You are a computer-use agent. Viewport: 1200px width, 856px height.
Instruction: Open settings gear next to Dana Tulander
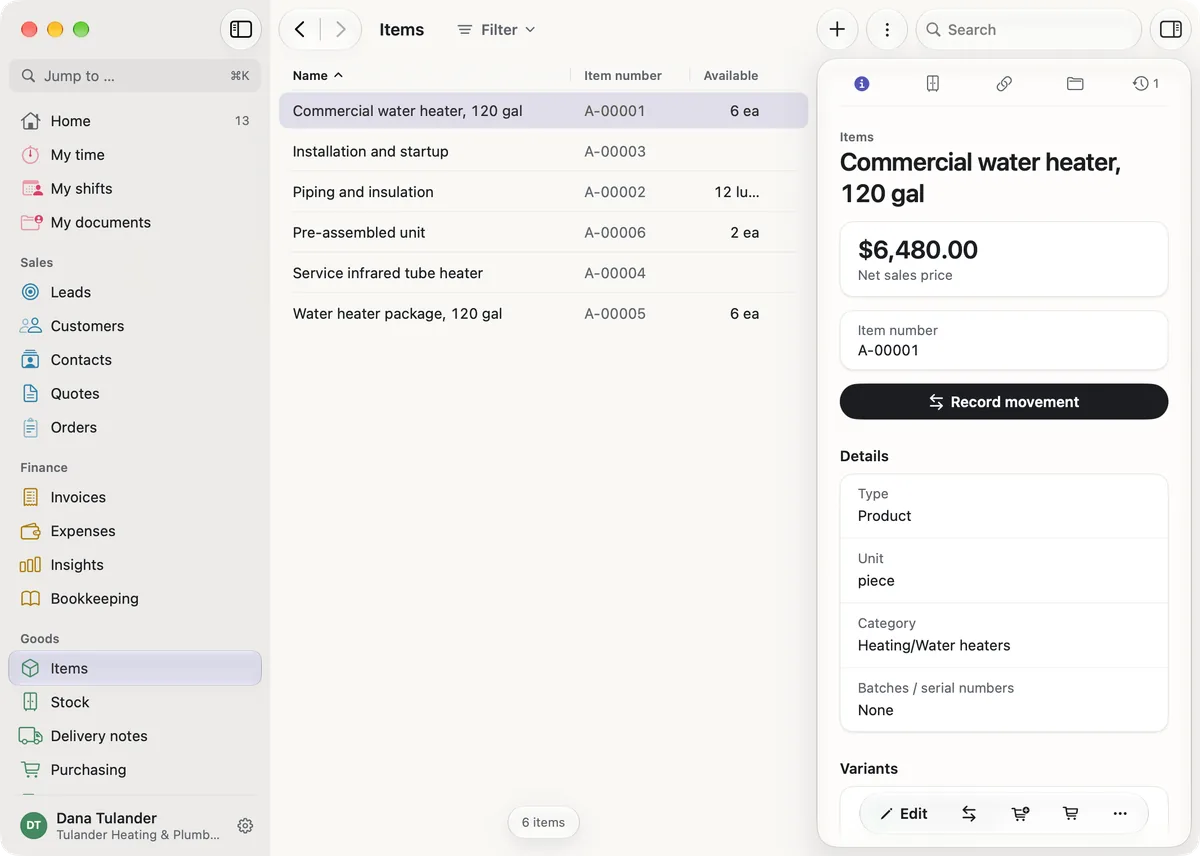coord(245,826)
